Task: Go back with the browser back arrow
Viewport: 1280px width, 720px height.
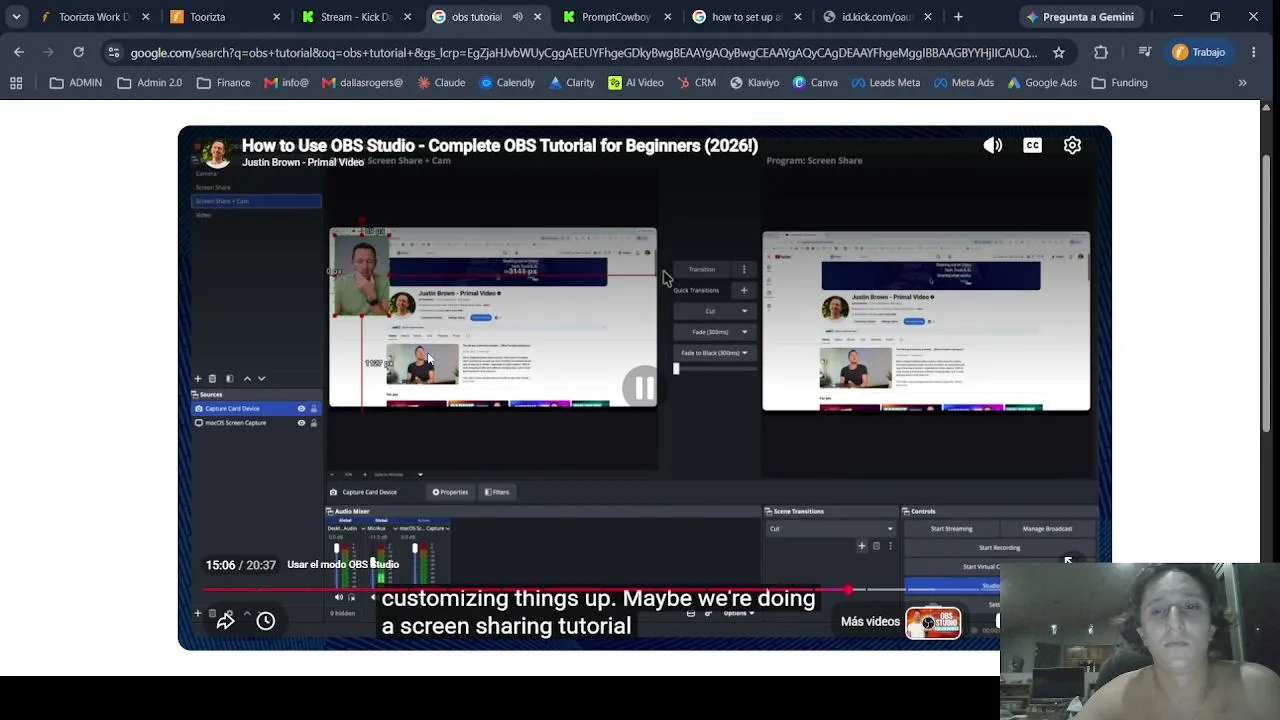Action: click(19, 52)
